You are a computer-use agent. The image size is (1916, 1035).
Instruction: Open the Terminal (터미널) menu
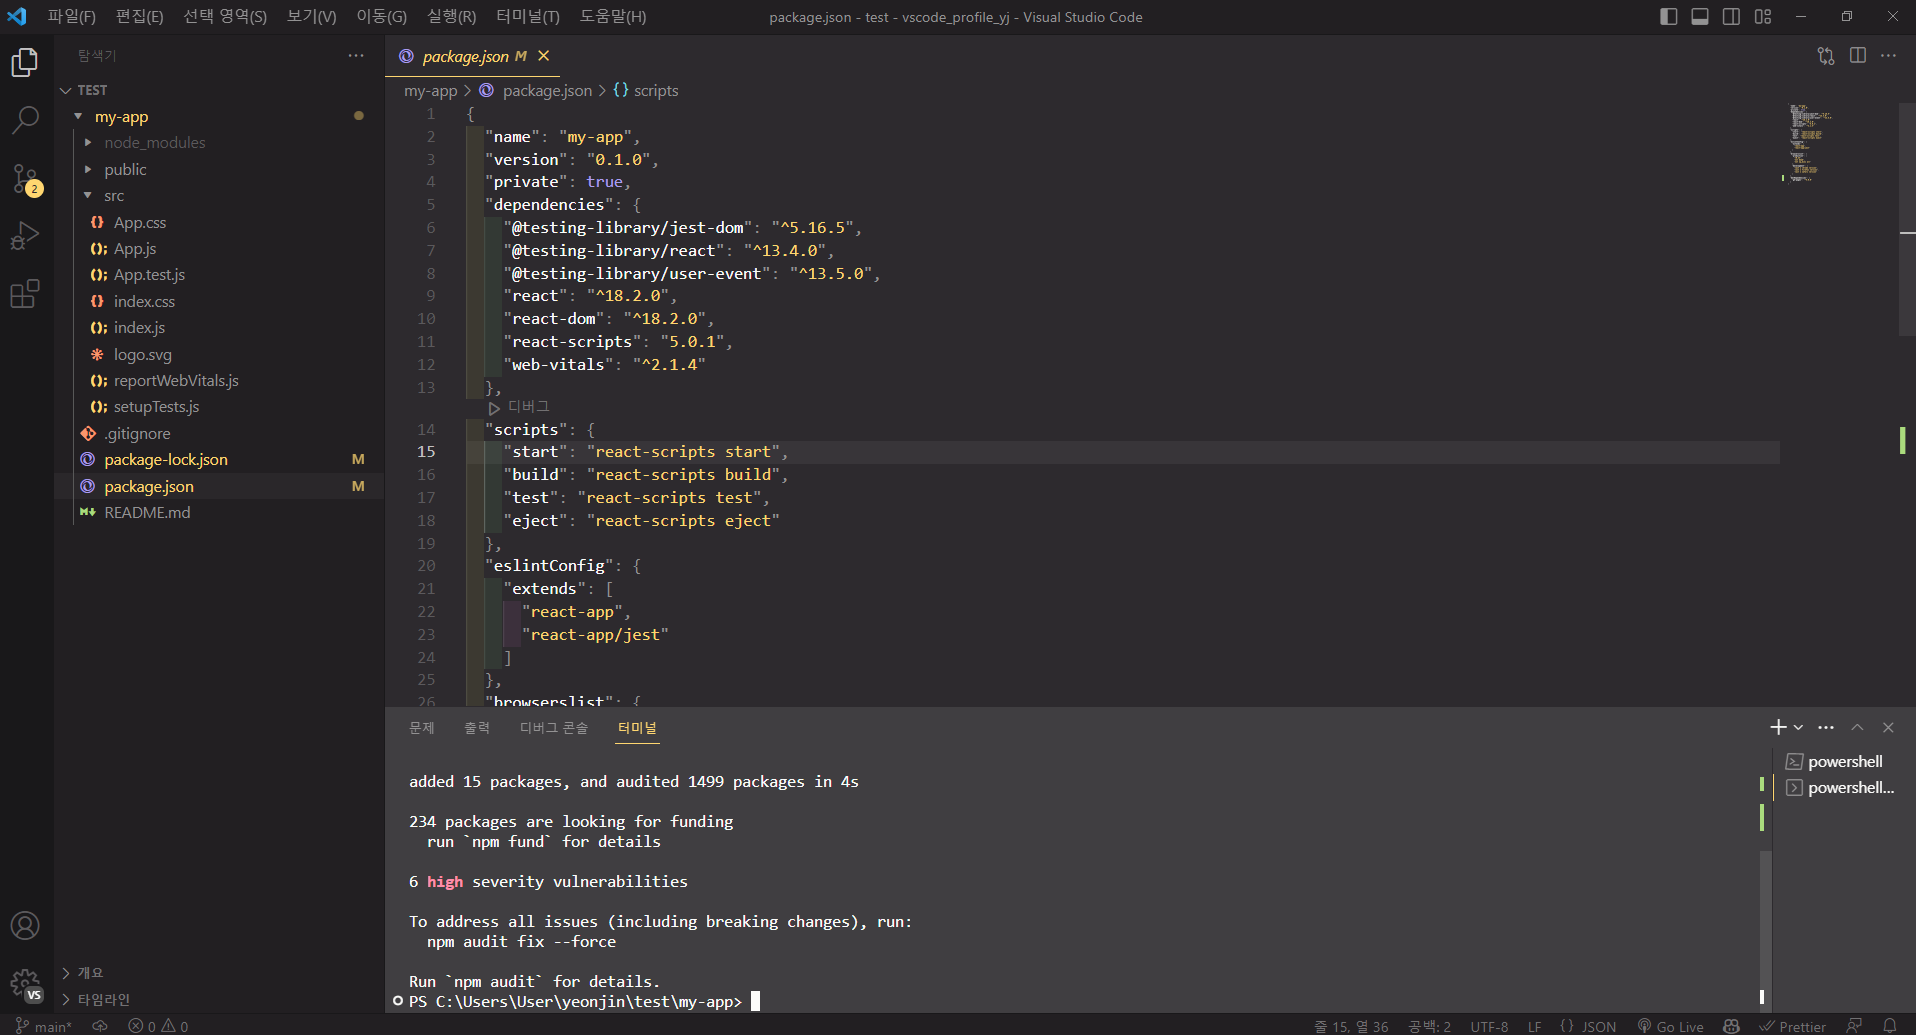click(x=527, y=17)
